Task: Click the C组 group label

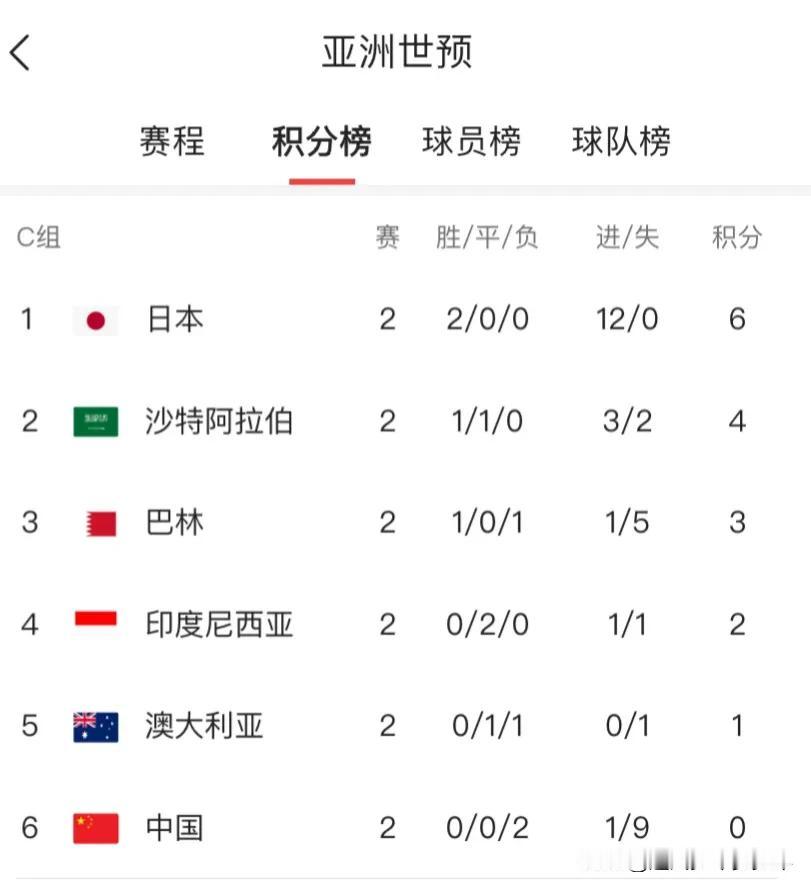Action: pos(39,237)
